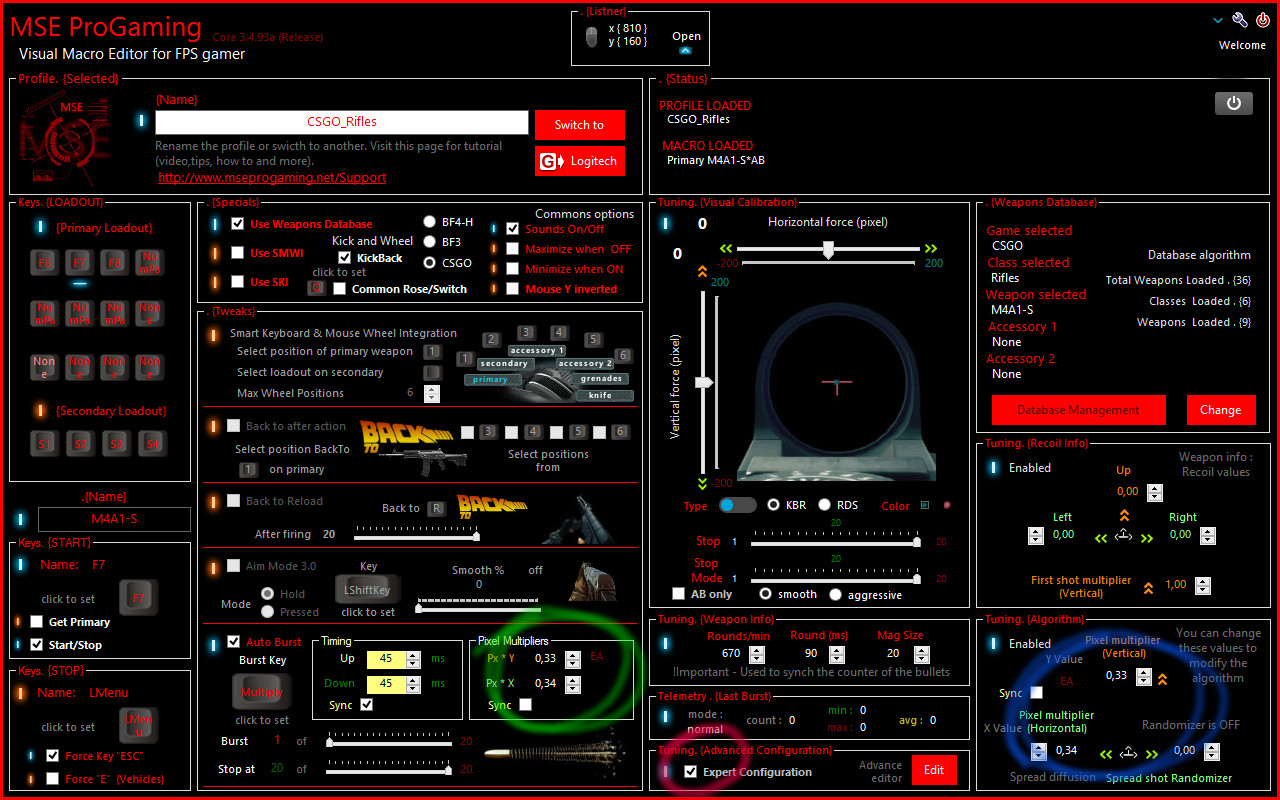
Task: Click the Vertical force slider handle
Action: [x=704, y=382]
